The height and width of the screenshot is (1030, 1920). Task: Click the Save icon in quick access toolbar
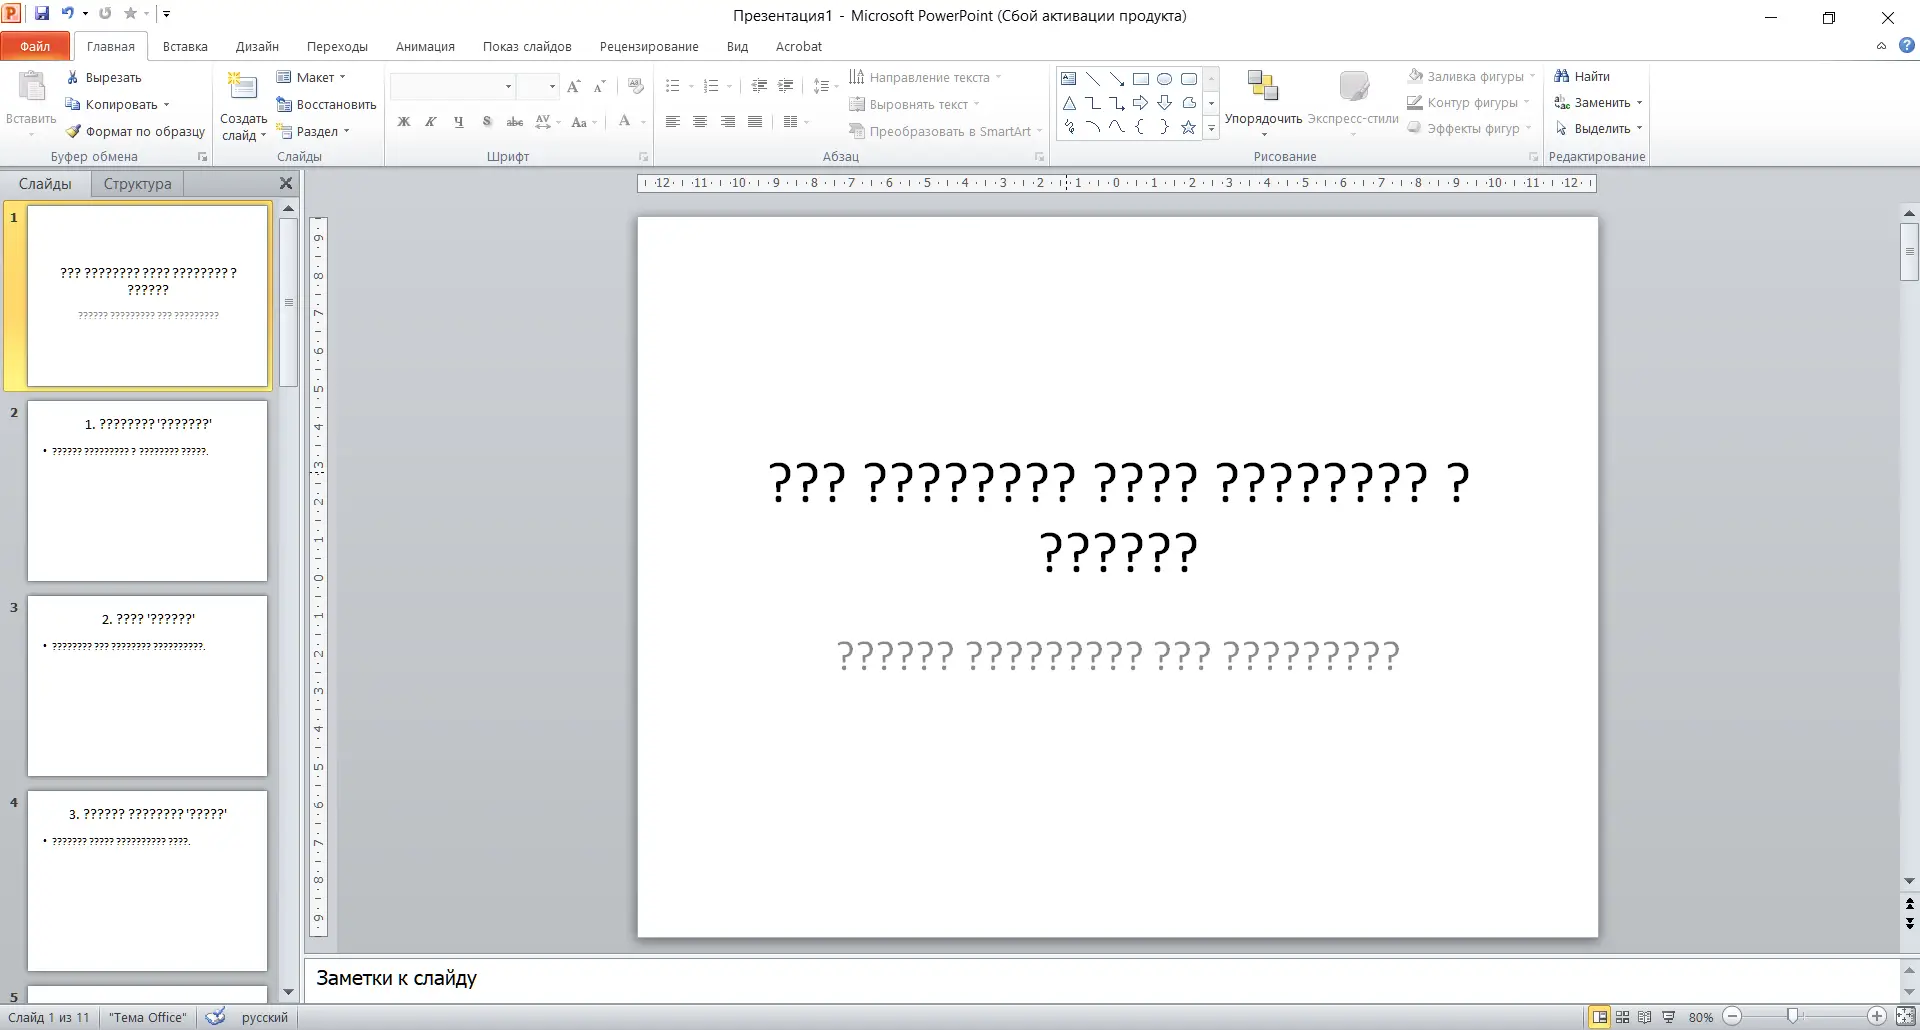click(42, 14)
